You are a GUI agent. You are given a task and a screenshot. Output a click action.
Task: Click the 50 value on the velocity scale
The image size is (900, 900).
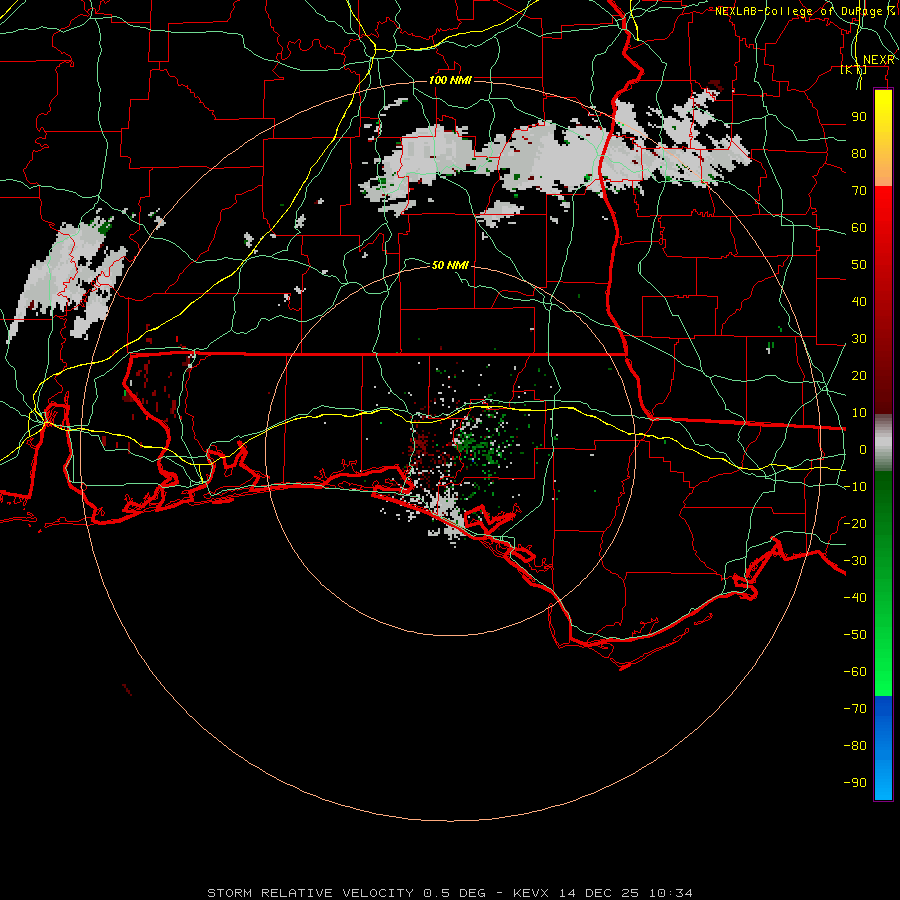click(x=859, y=265)
